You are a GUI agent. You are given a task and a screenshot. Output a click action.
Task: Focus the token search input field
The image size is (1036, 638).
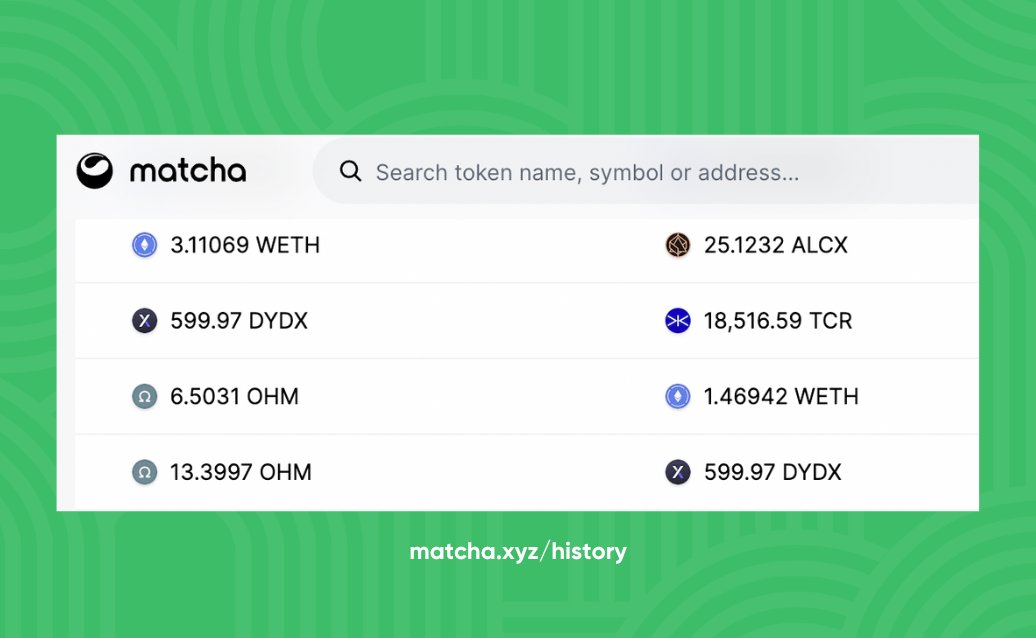coord(646,172)
